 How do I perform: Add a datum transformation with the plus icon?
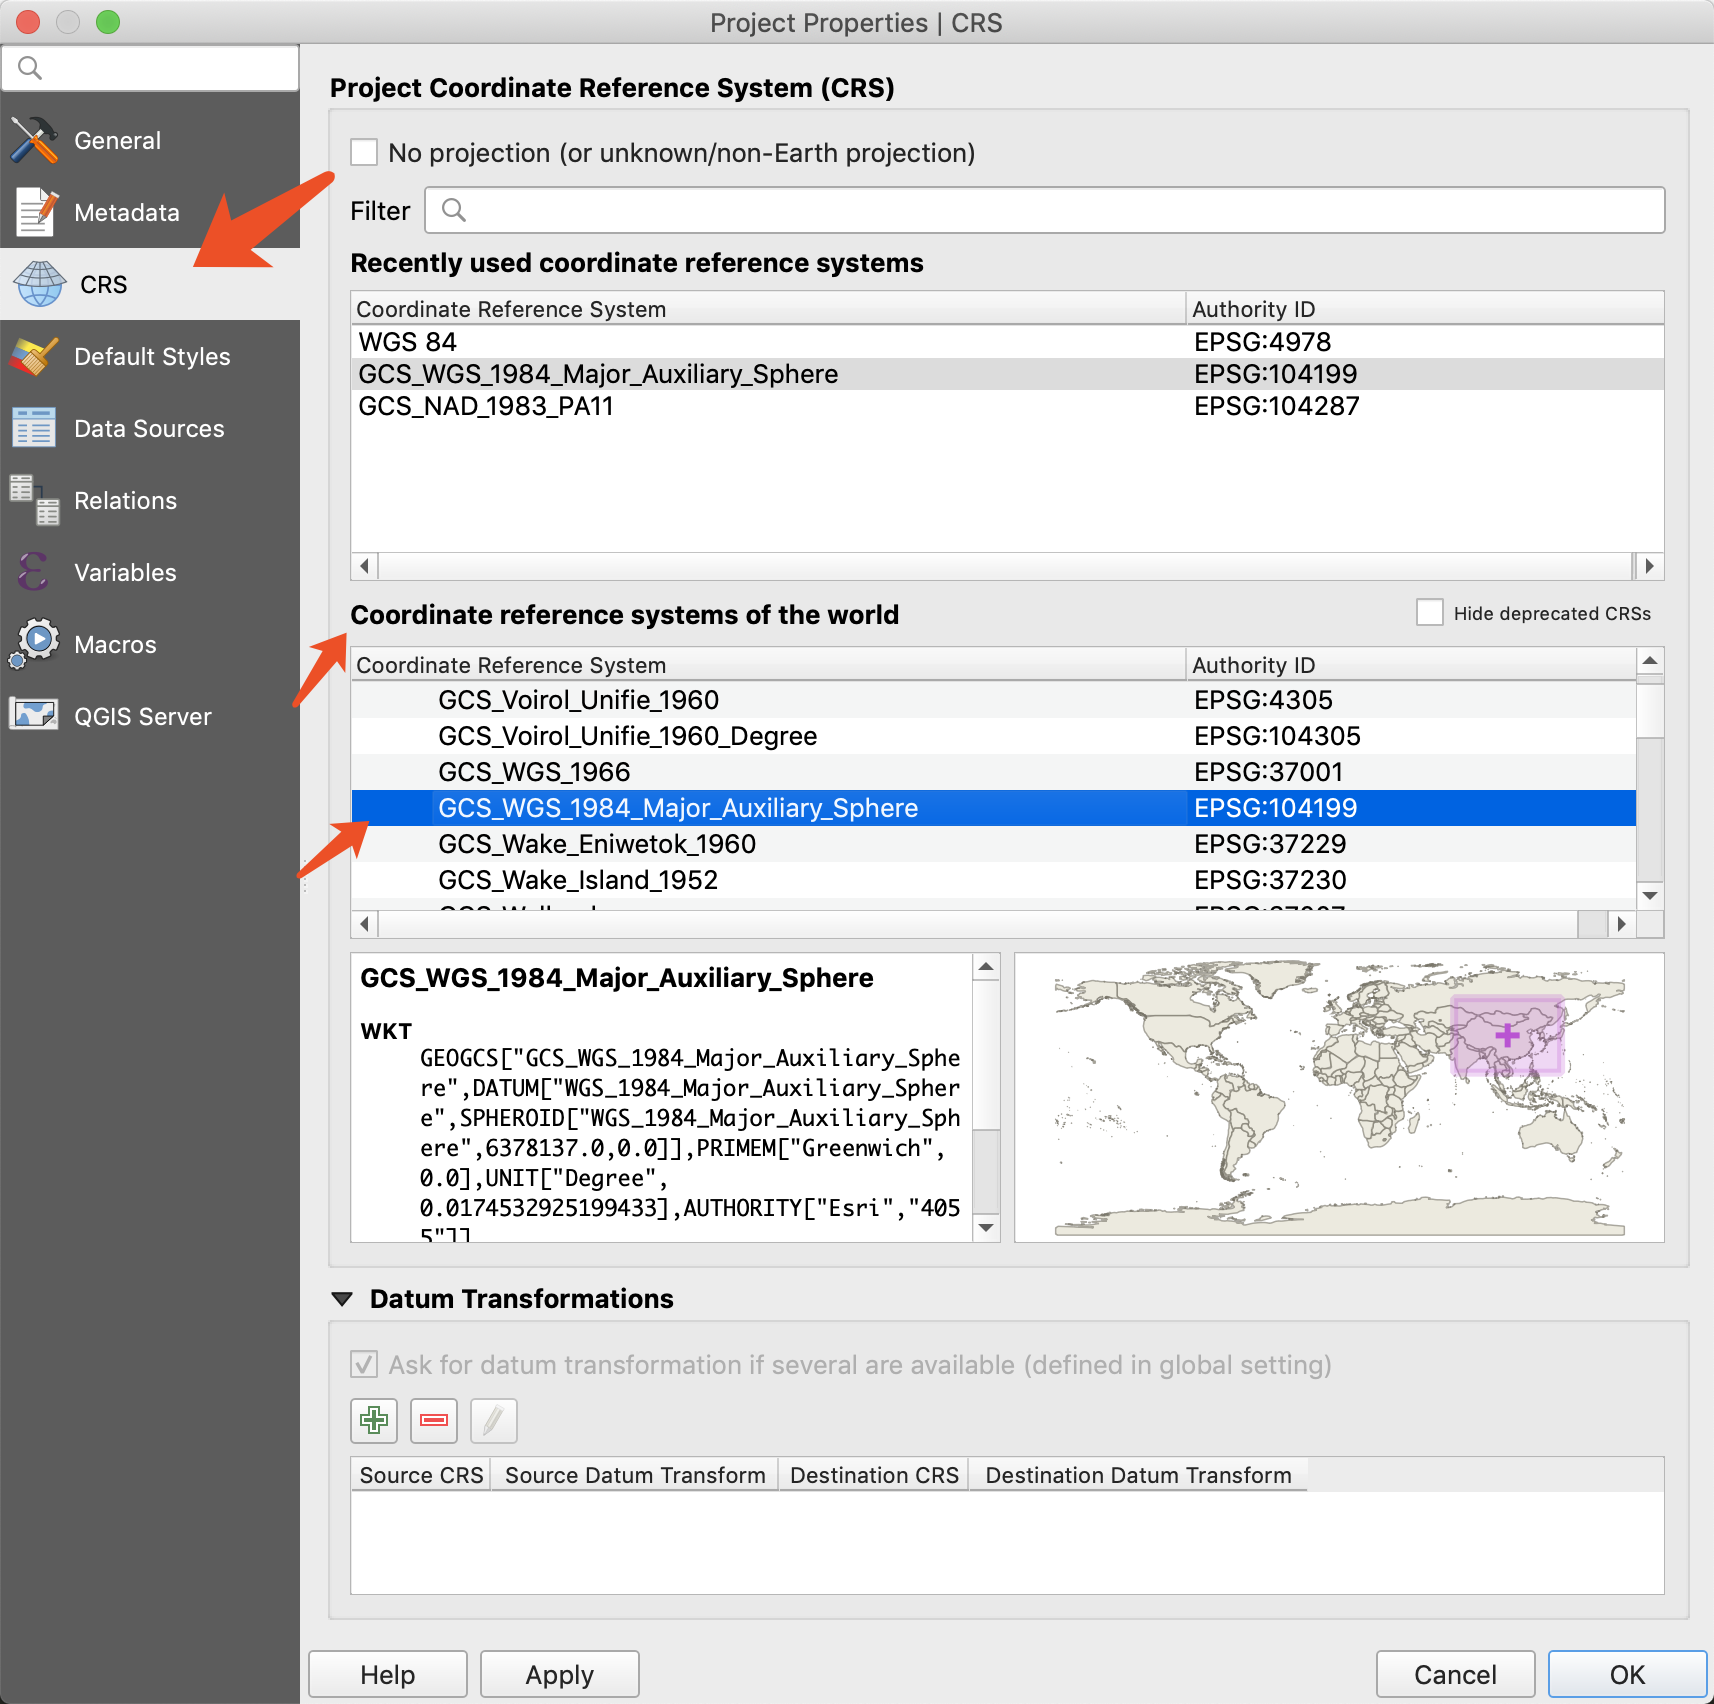[374, 1420]
